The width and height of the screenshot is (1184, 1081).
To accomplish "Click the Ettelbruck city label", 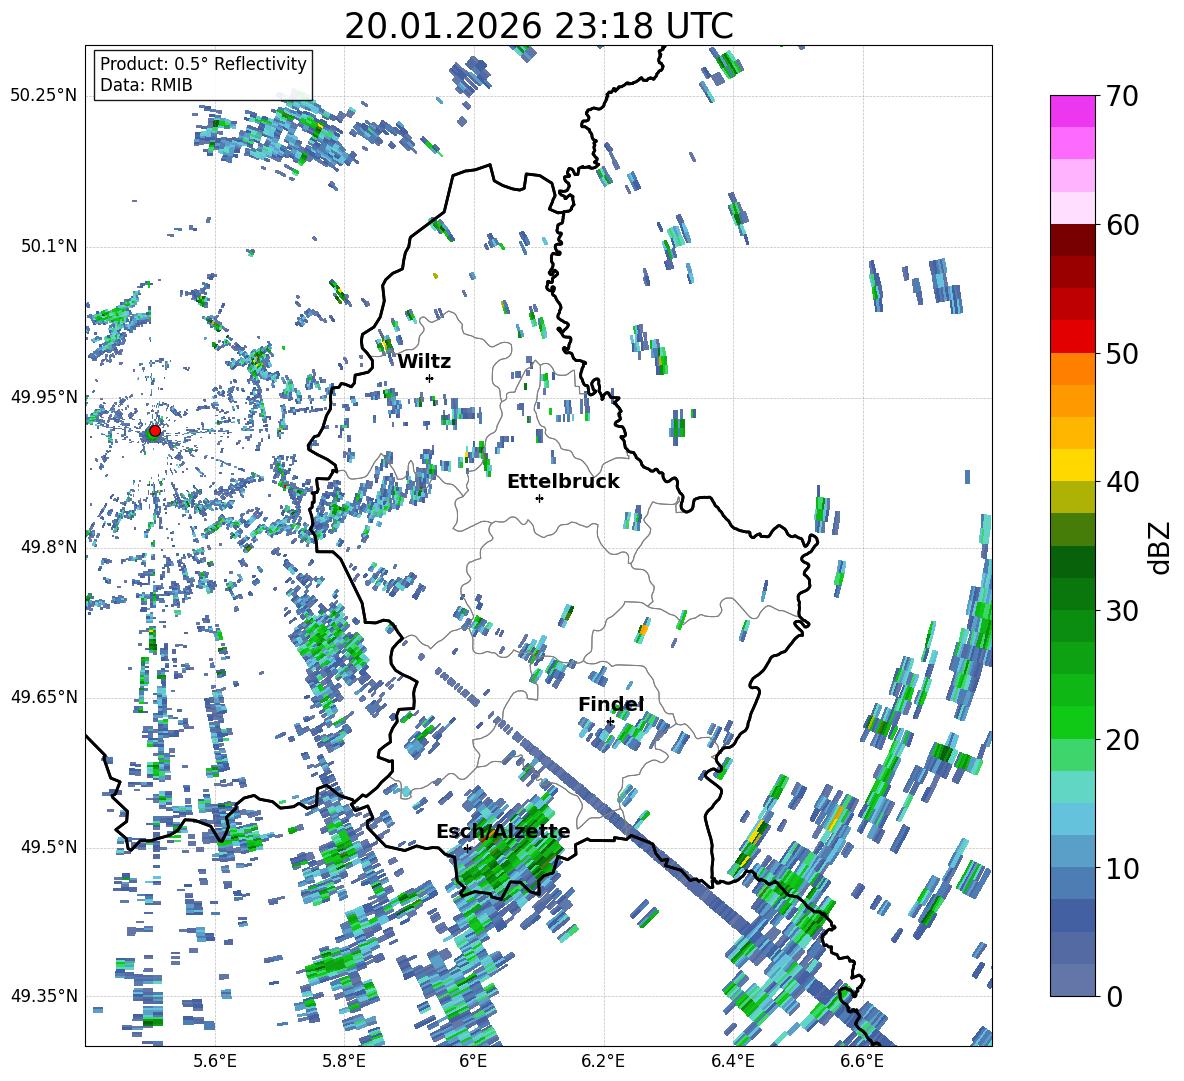I will tap(563, 482).
